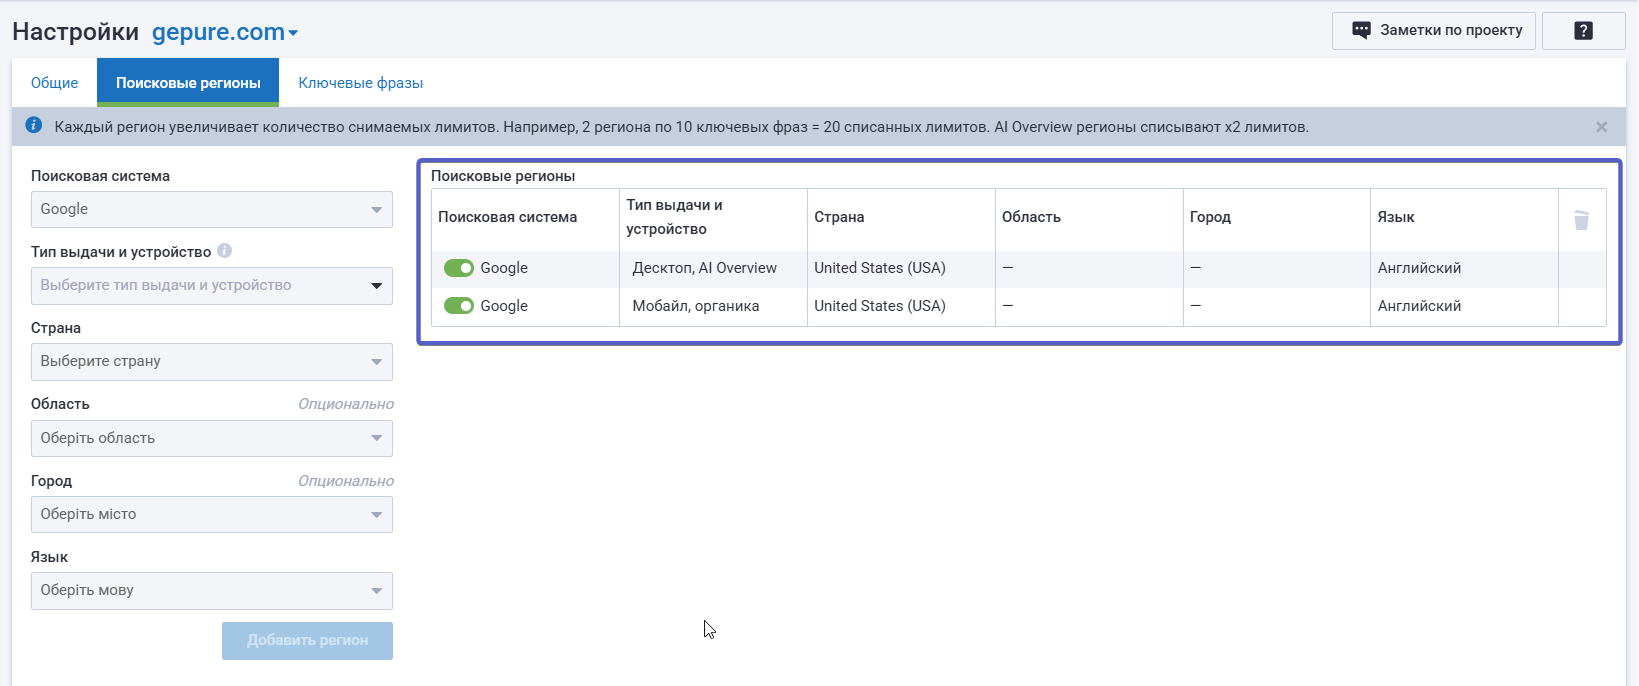Viewport: 1639px width, 686px height.
Task: Open the Оберіть мову language dropdown
Action: point(211,591)
